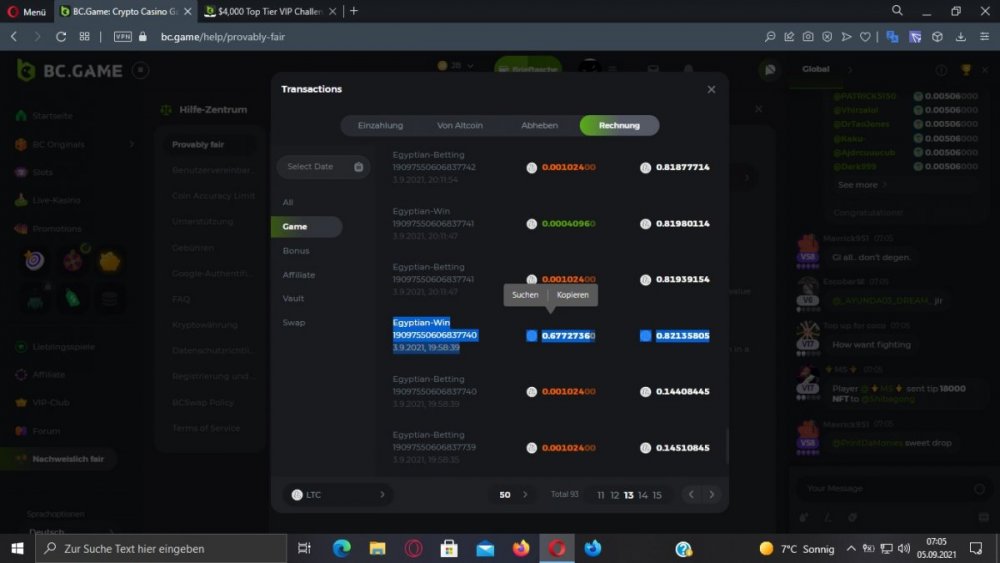Click the snapshot camera icon in toolbar
Image resolution: width=1000 pixels, height=563 pixels.
coord(807,36)
